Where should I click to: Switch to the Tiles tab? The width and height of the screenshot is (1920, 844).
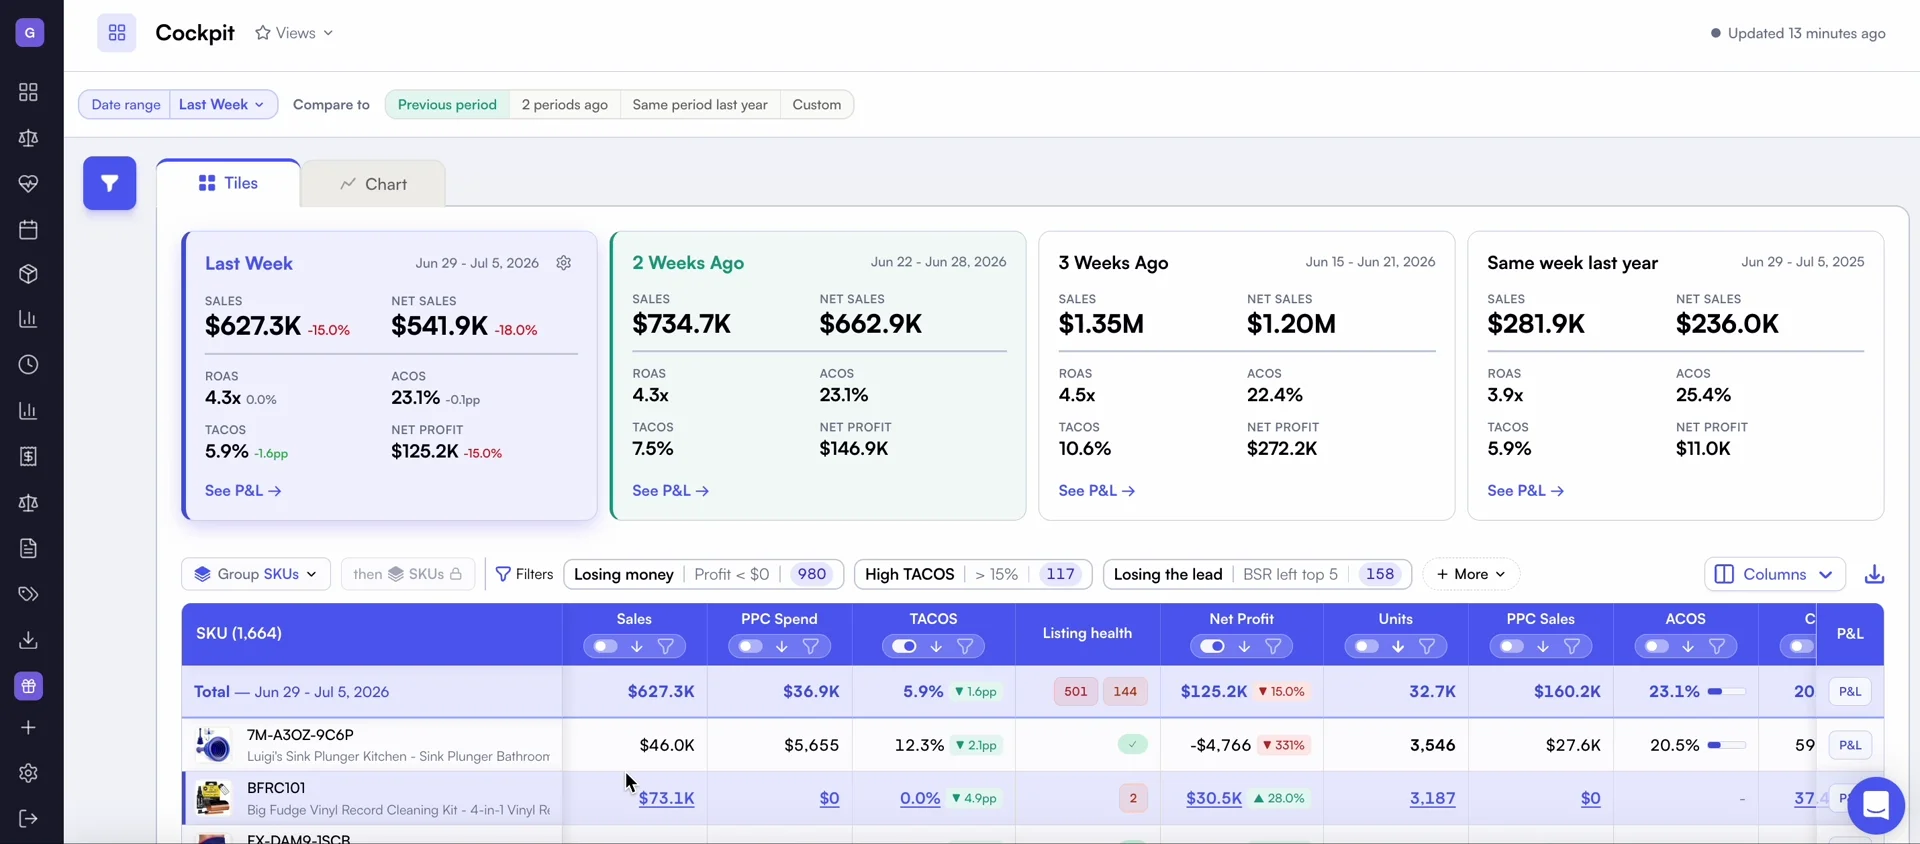point(228,183)
